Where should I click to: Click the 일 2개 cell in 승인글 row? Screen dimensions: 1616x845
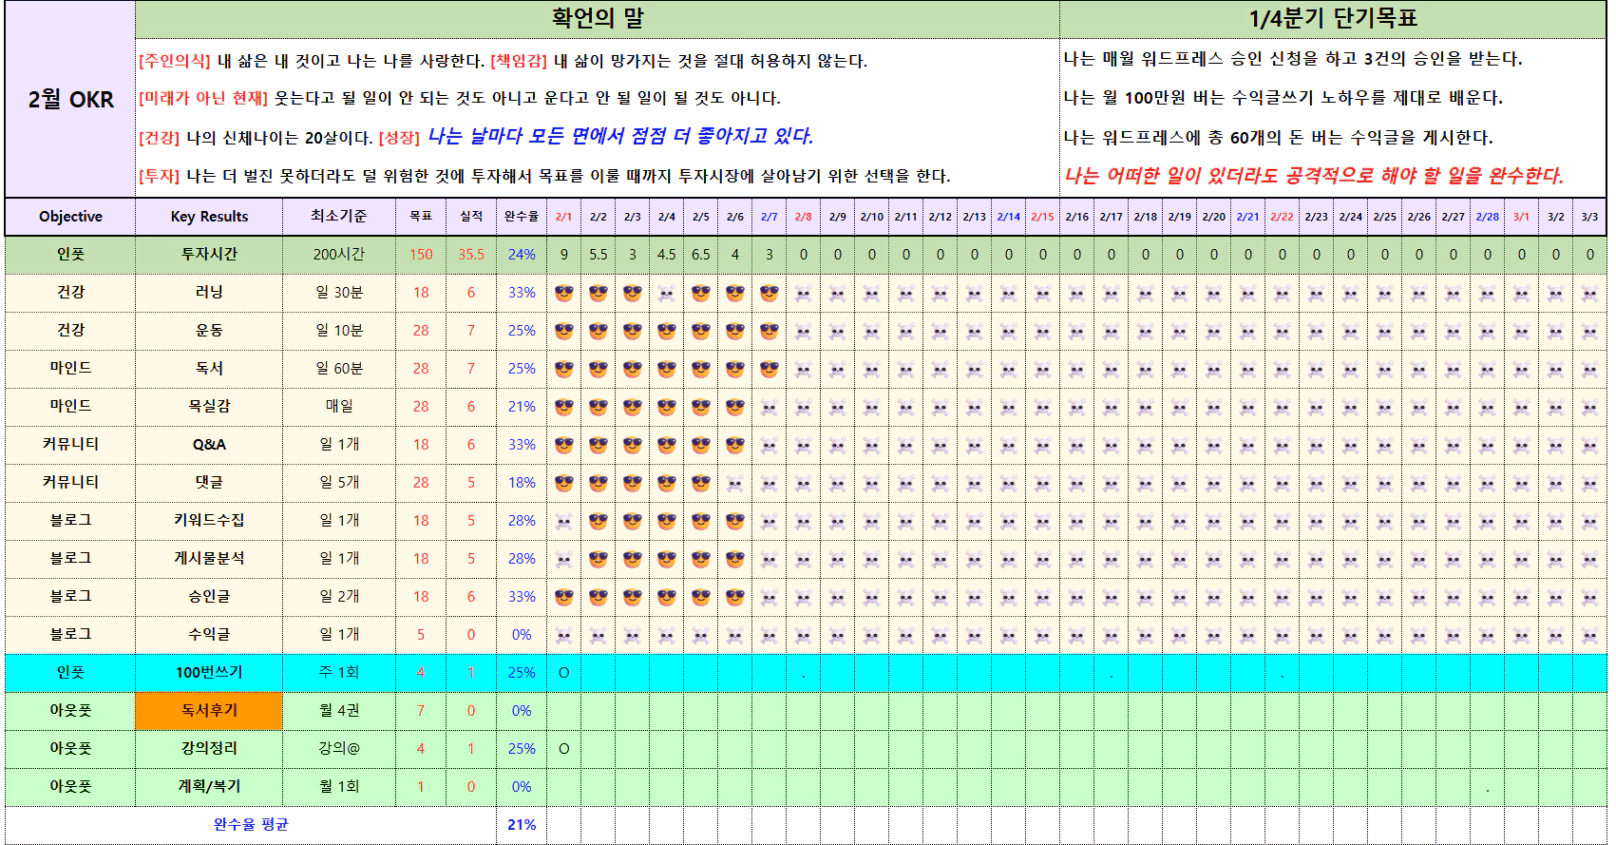coord(339,597)
